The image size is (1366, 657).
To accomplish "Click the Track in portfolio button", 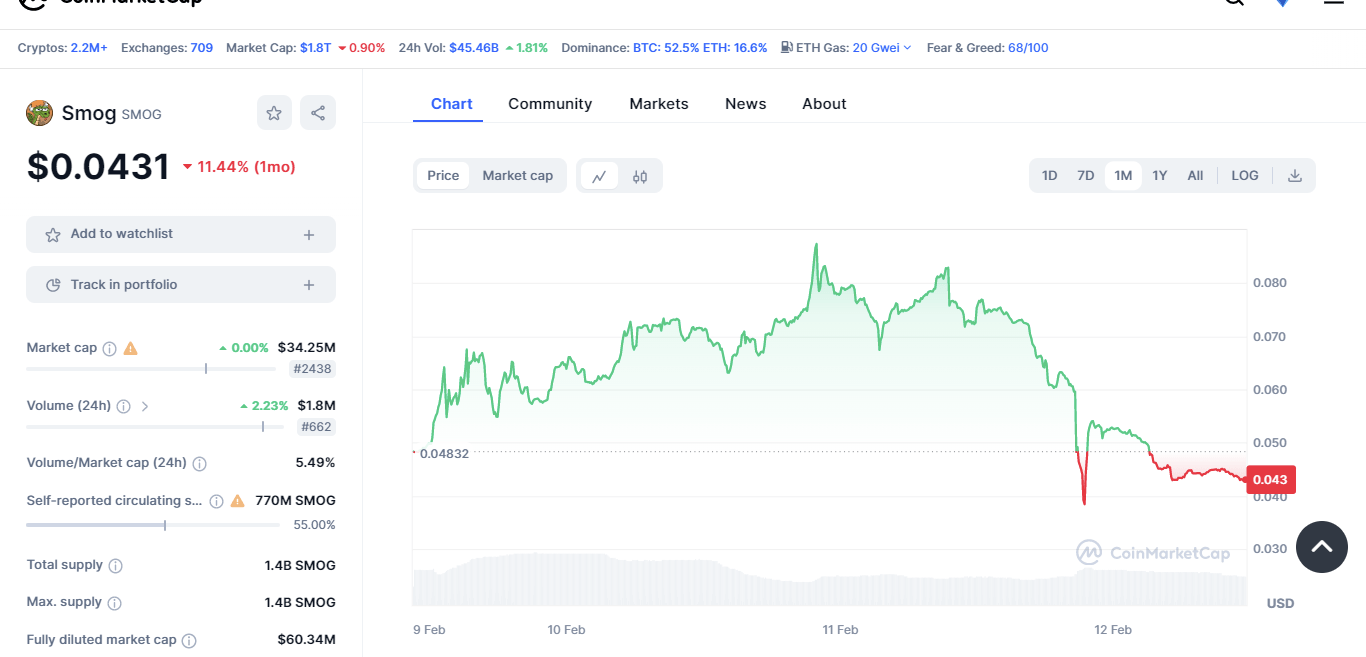I will pyautogui.click(x=181, y=285).
